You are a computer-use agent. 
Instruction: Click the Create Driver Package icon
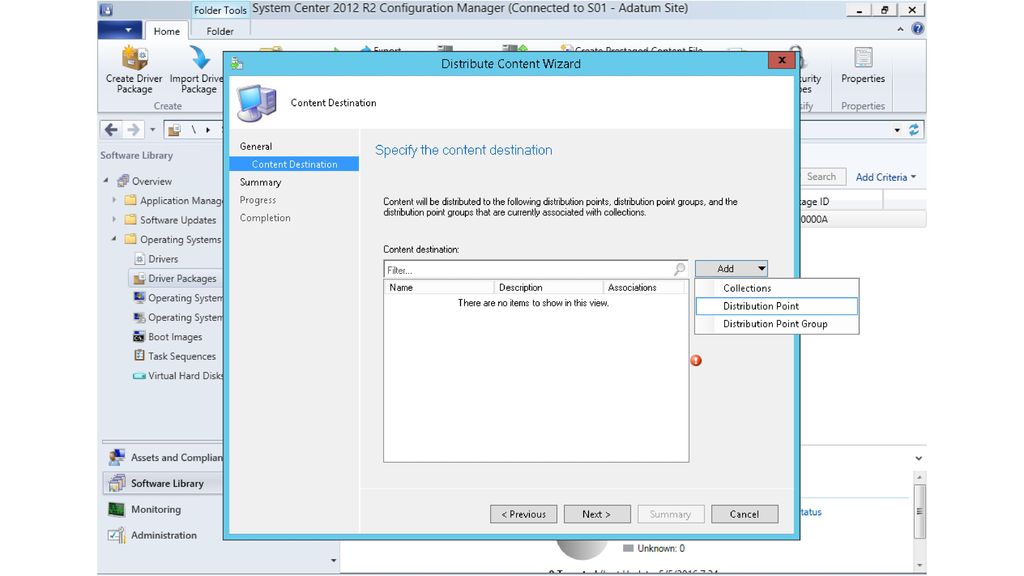click(x=135, y=57)
